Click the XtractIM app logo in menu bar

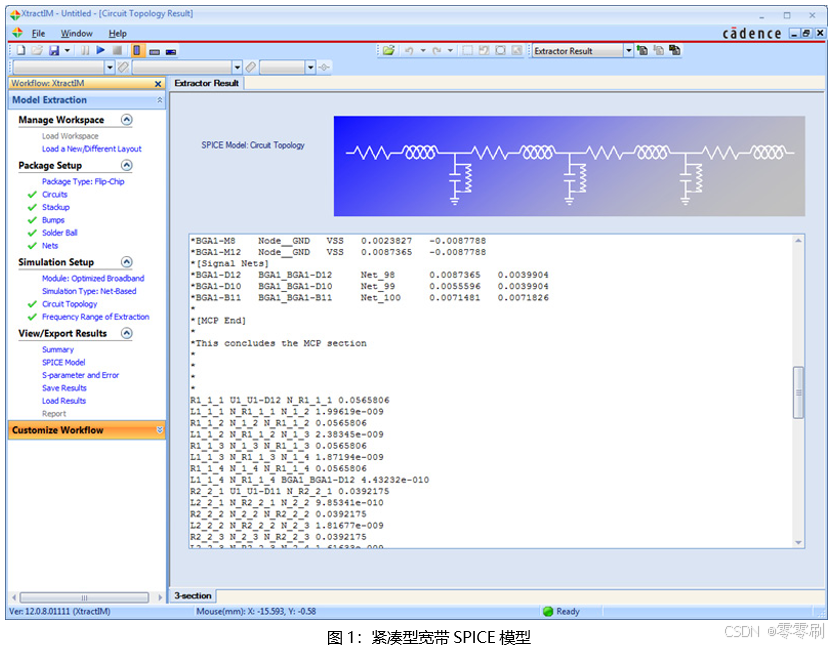(18, 33)
